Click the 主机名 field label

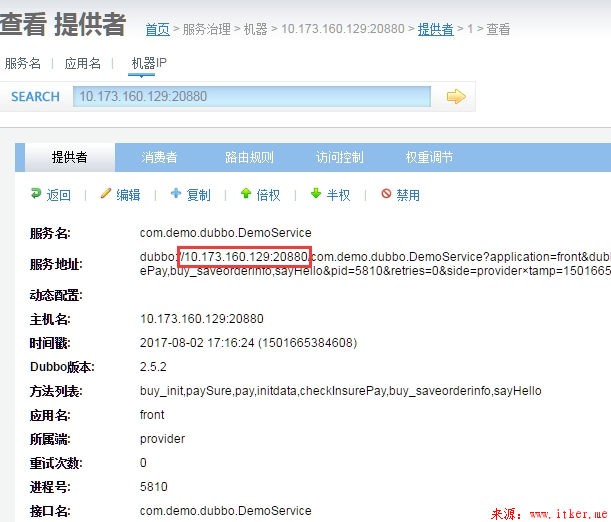[x=50, y=319]
